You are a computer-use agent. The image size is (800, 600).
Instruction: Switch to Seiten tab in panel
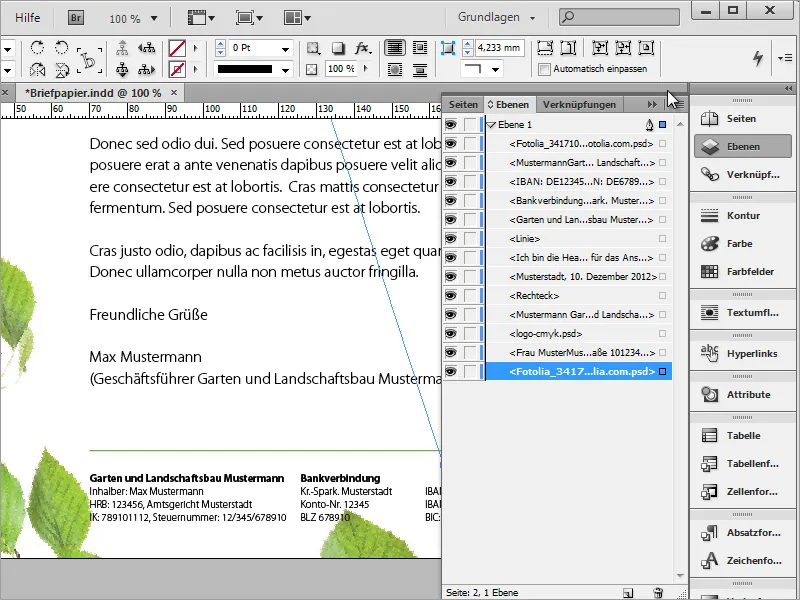coord(463,105)
